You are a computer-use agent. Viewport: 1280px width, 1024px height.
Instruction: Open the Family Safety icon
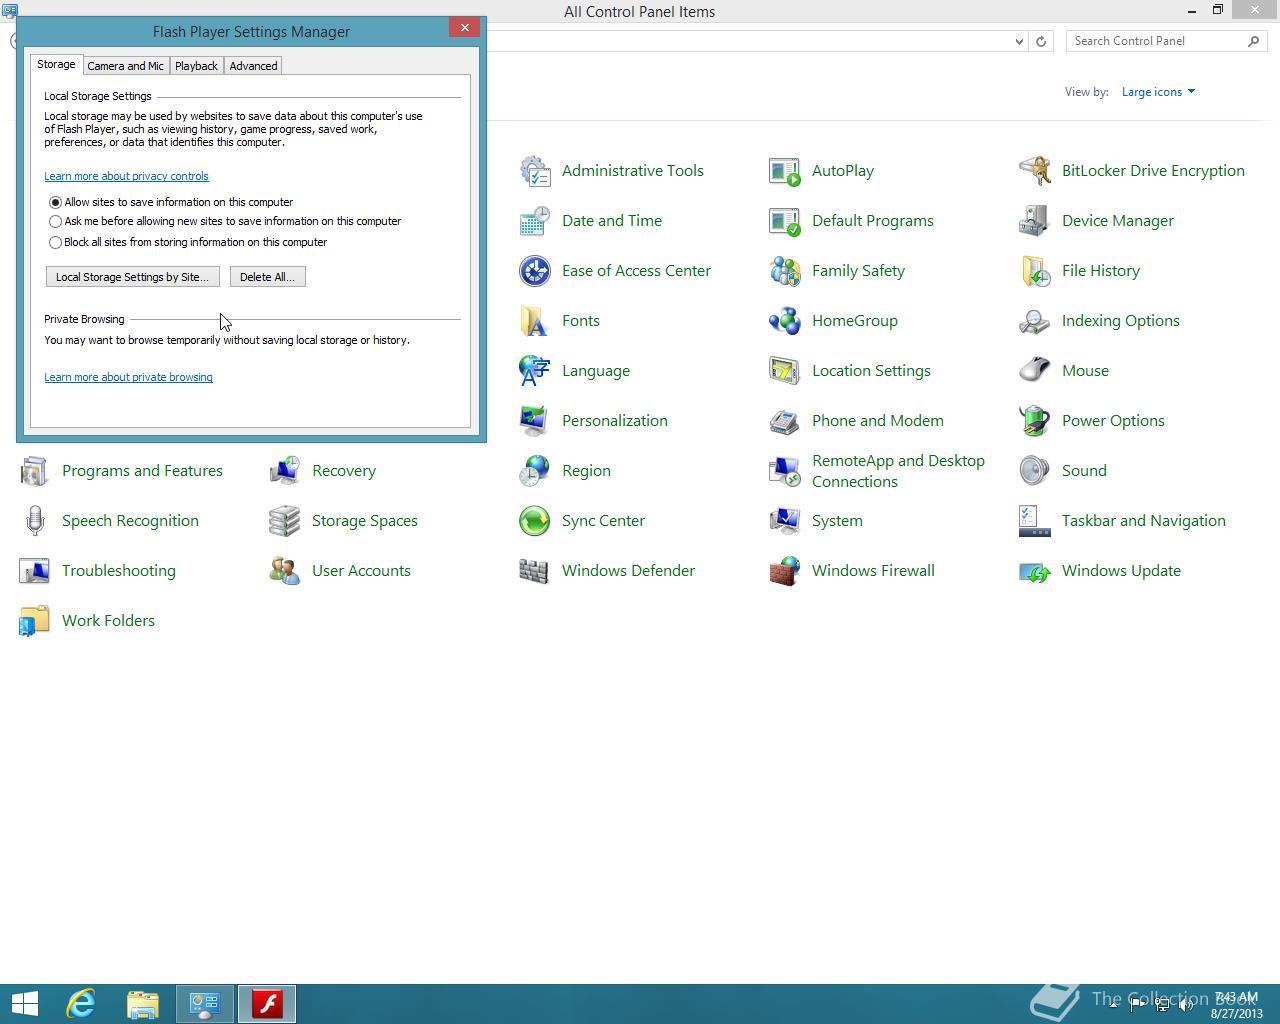(x=785, y=271)
